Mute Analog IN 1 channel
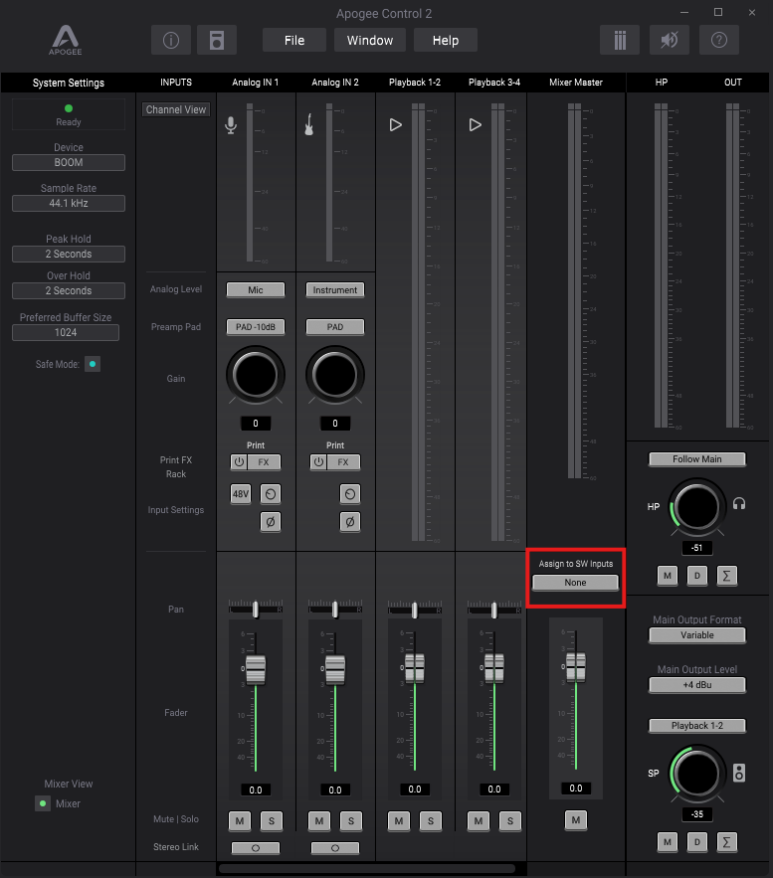This screenshot has height=878, width=773. pyautogui.click(x=240, y=821)
